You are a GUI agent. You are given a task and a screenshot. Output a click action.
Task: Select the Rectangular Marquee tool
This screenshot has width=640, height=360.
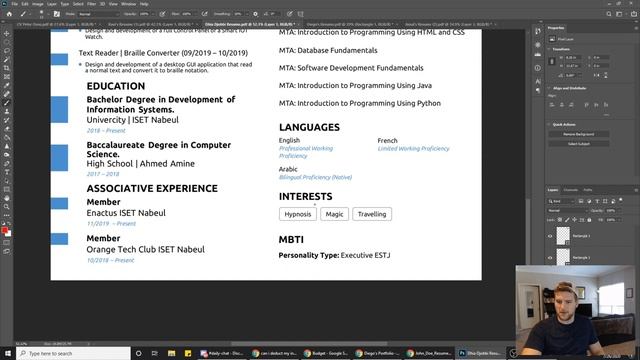pos(7,42)
